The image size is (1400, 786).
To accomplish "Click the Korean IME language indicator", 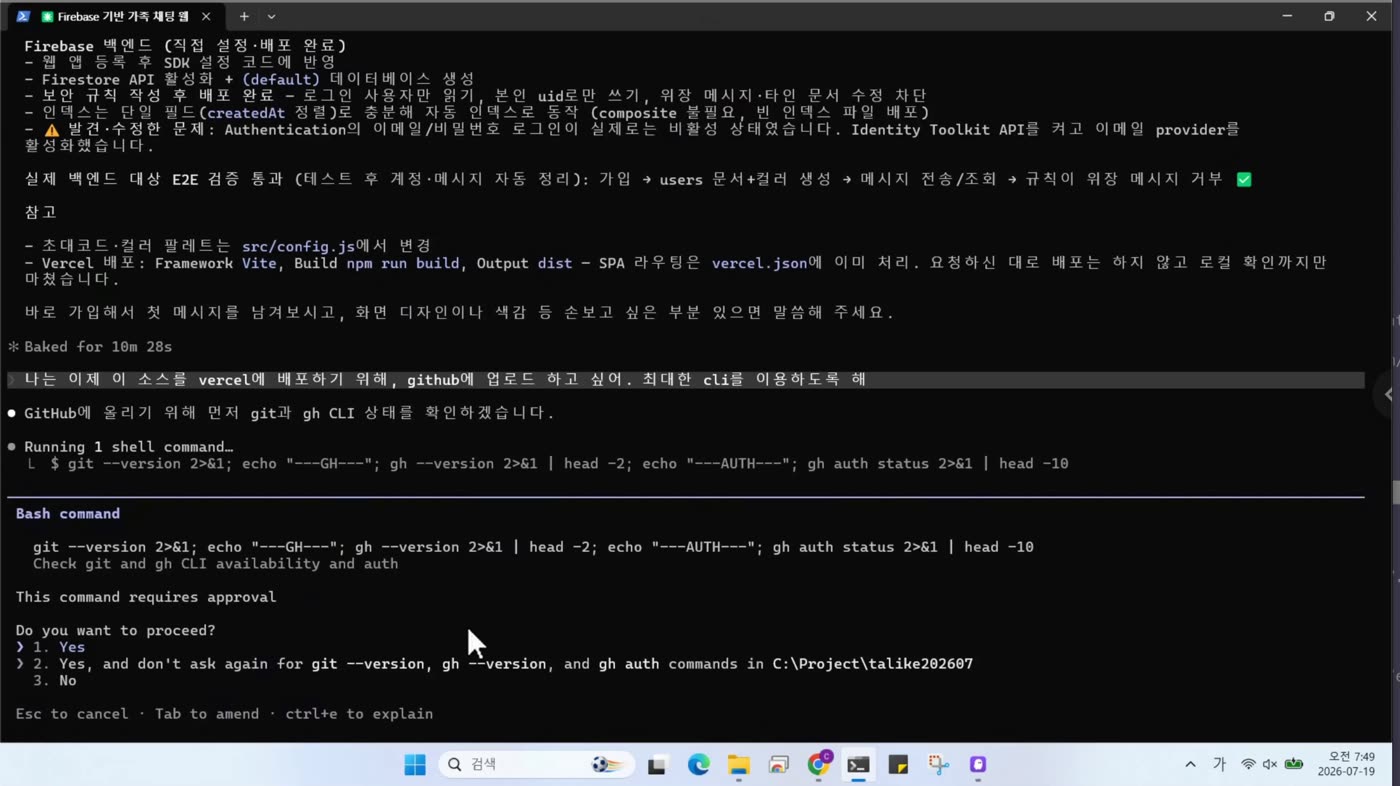I will pos(1219,765).
